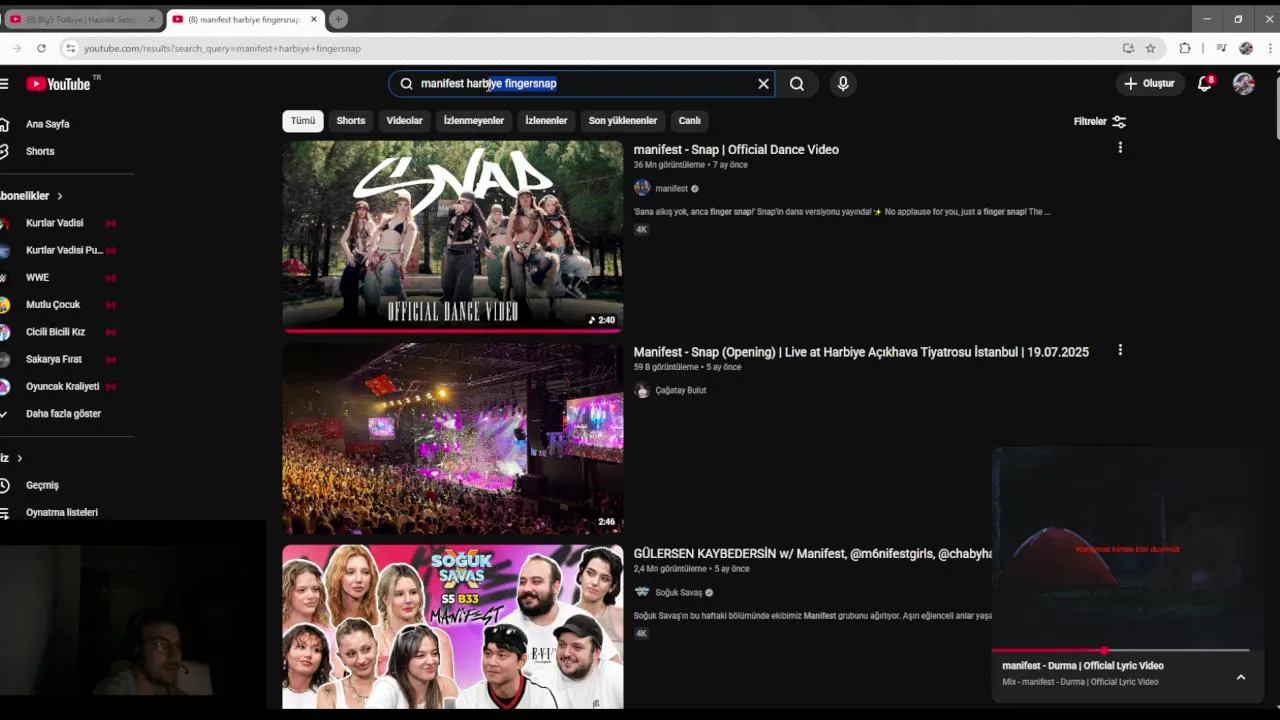This screenshot has height=720, width=1280.
Task: Click the browser address bar URL
Action: (x=222, y=48)
